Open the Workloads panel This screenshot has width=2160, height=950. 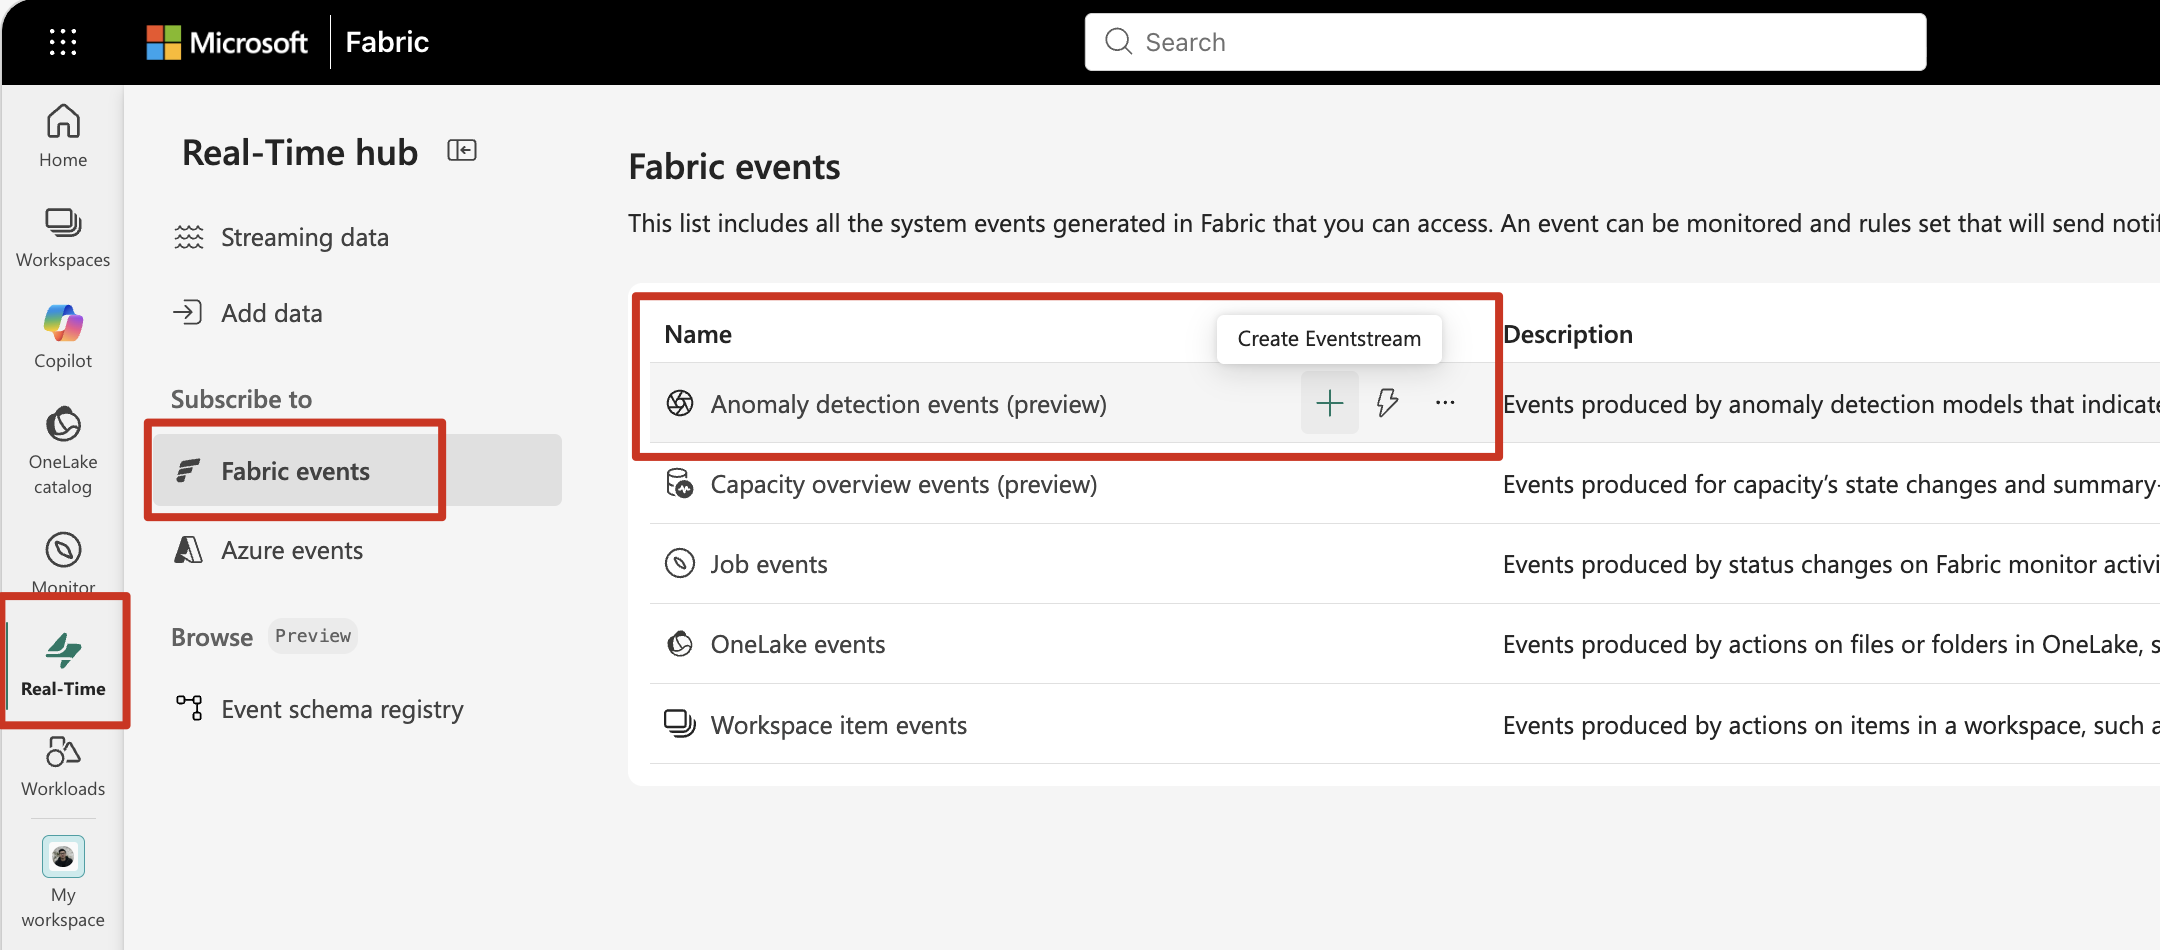(62, 765)
